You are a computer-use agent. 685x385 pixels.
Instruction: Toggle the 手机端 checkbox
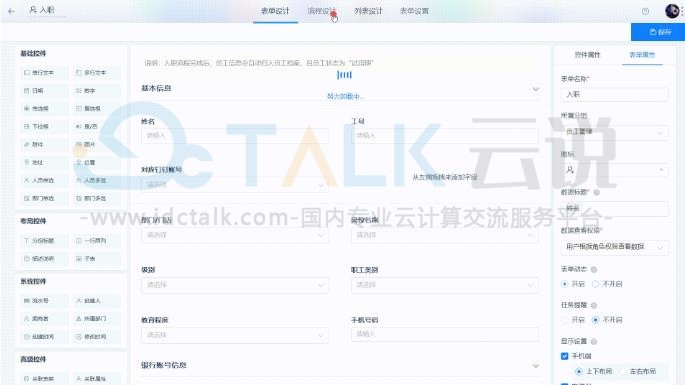pyautogui.click(x=564, y=356)
